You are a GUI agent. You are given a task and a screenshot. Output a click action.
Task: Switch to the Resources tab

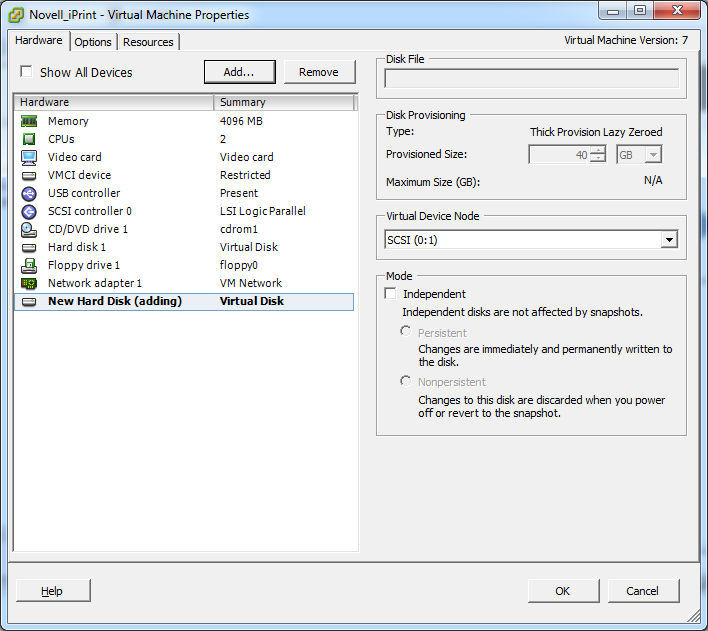click(148, 42)
